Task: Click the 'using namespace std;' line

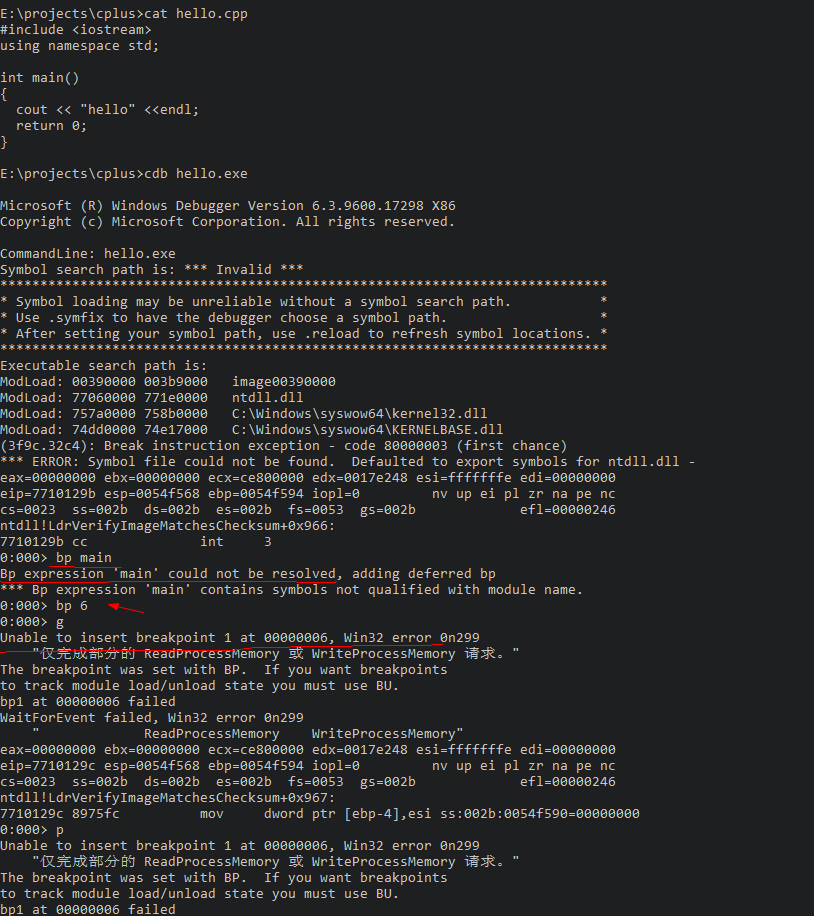Action: coord(80,46)
